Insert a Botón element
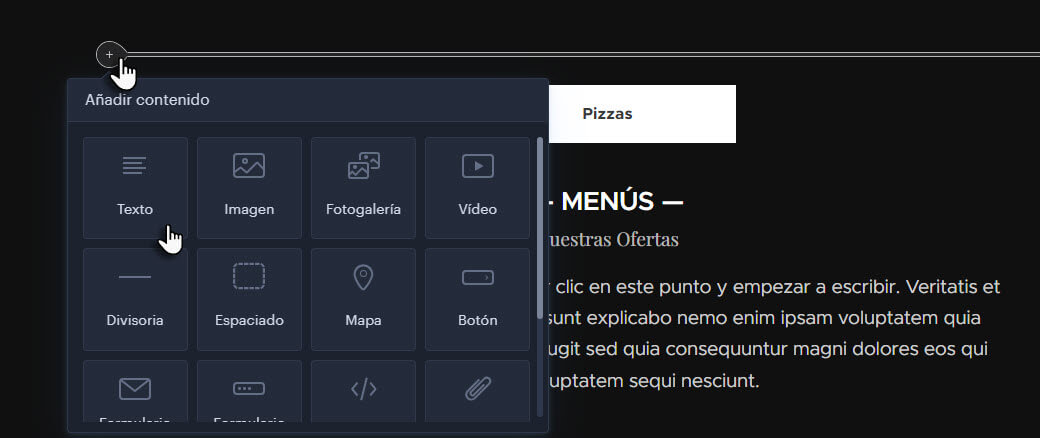Image resolution: width=1040 pixels, height=438 pixels. (478, 299)
